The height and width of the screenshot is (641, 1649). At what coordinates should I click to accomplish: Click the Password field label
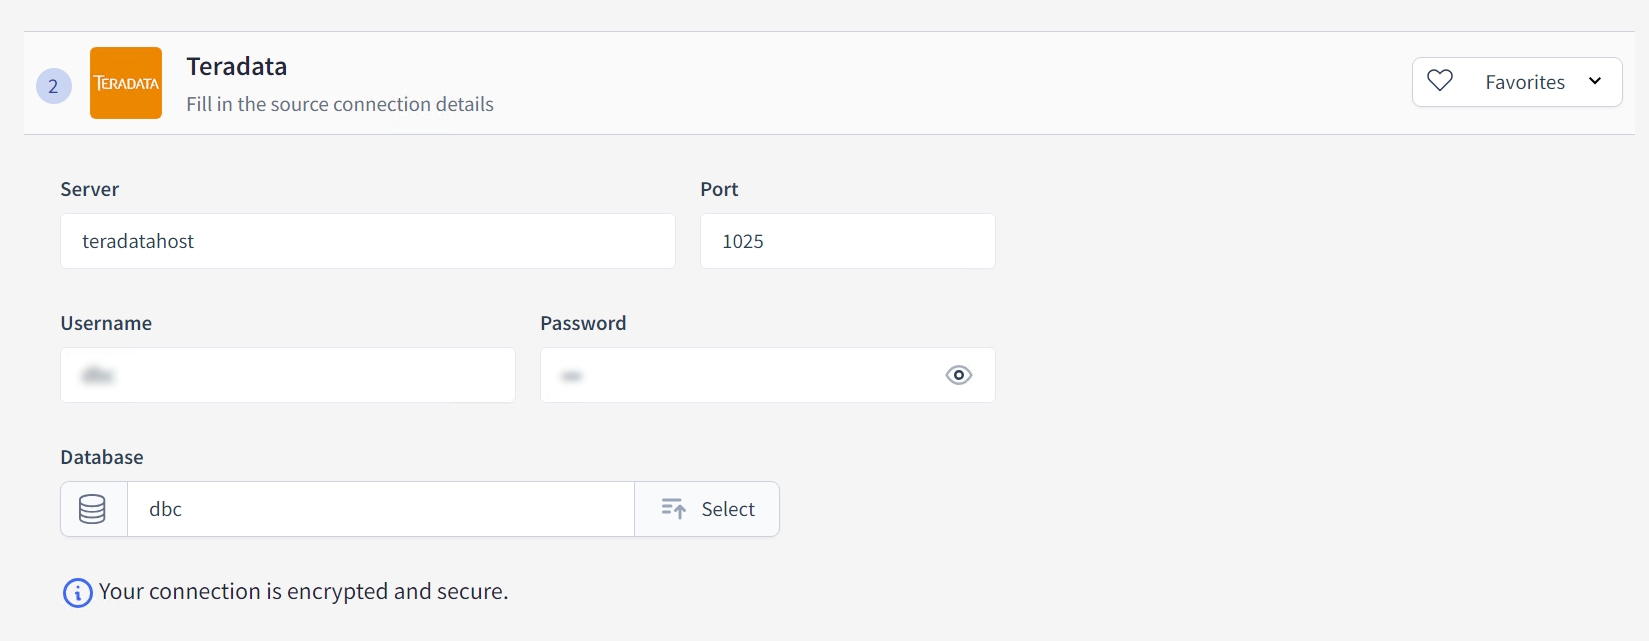[x=583, y=323]
